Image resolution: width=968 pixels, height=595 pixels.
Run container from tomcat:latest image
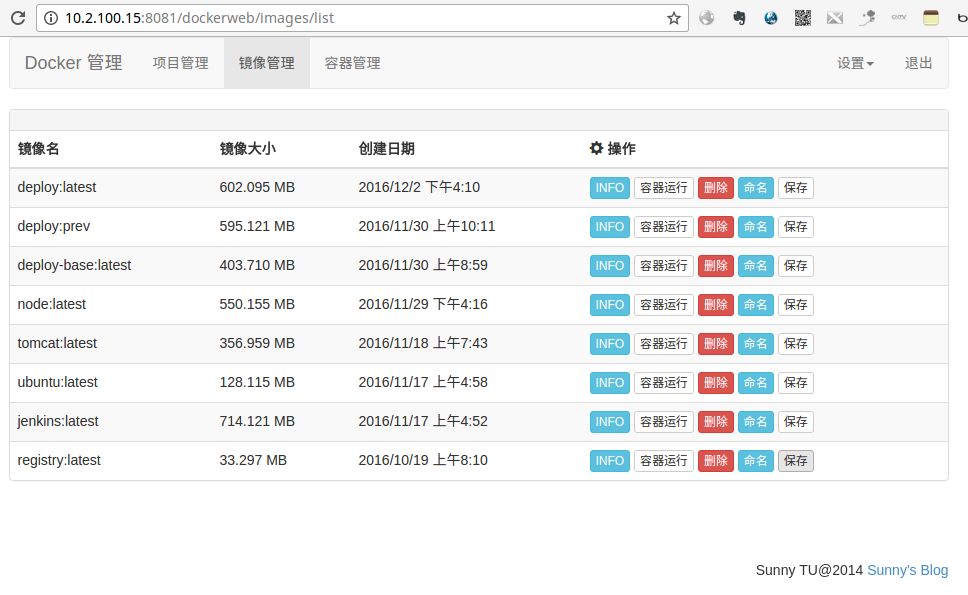(664, 344)
